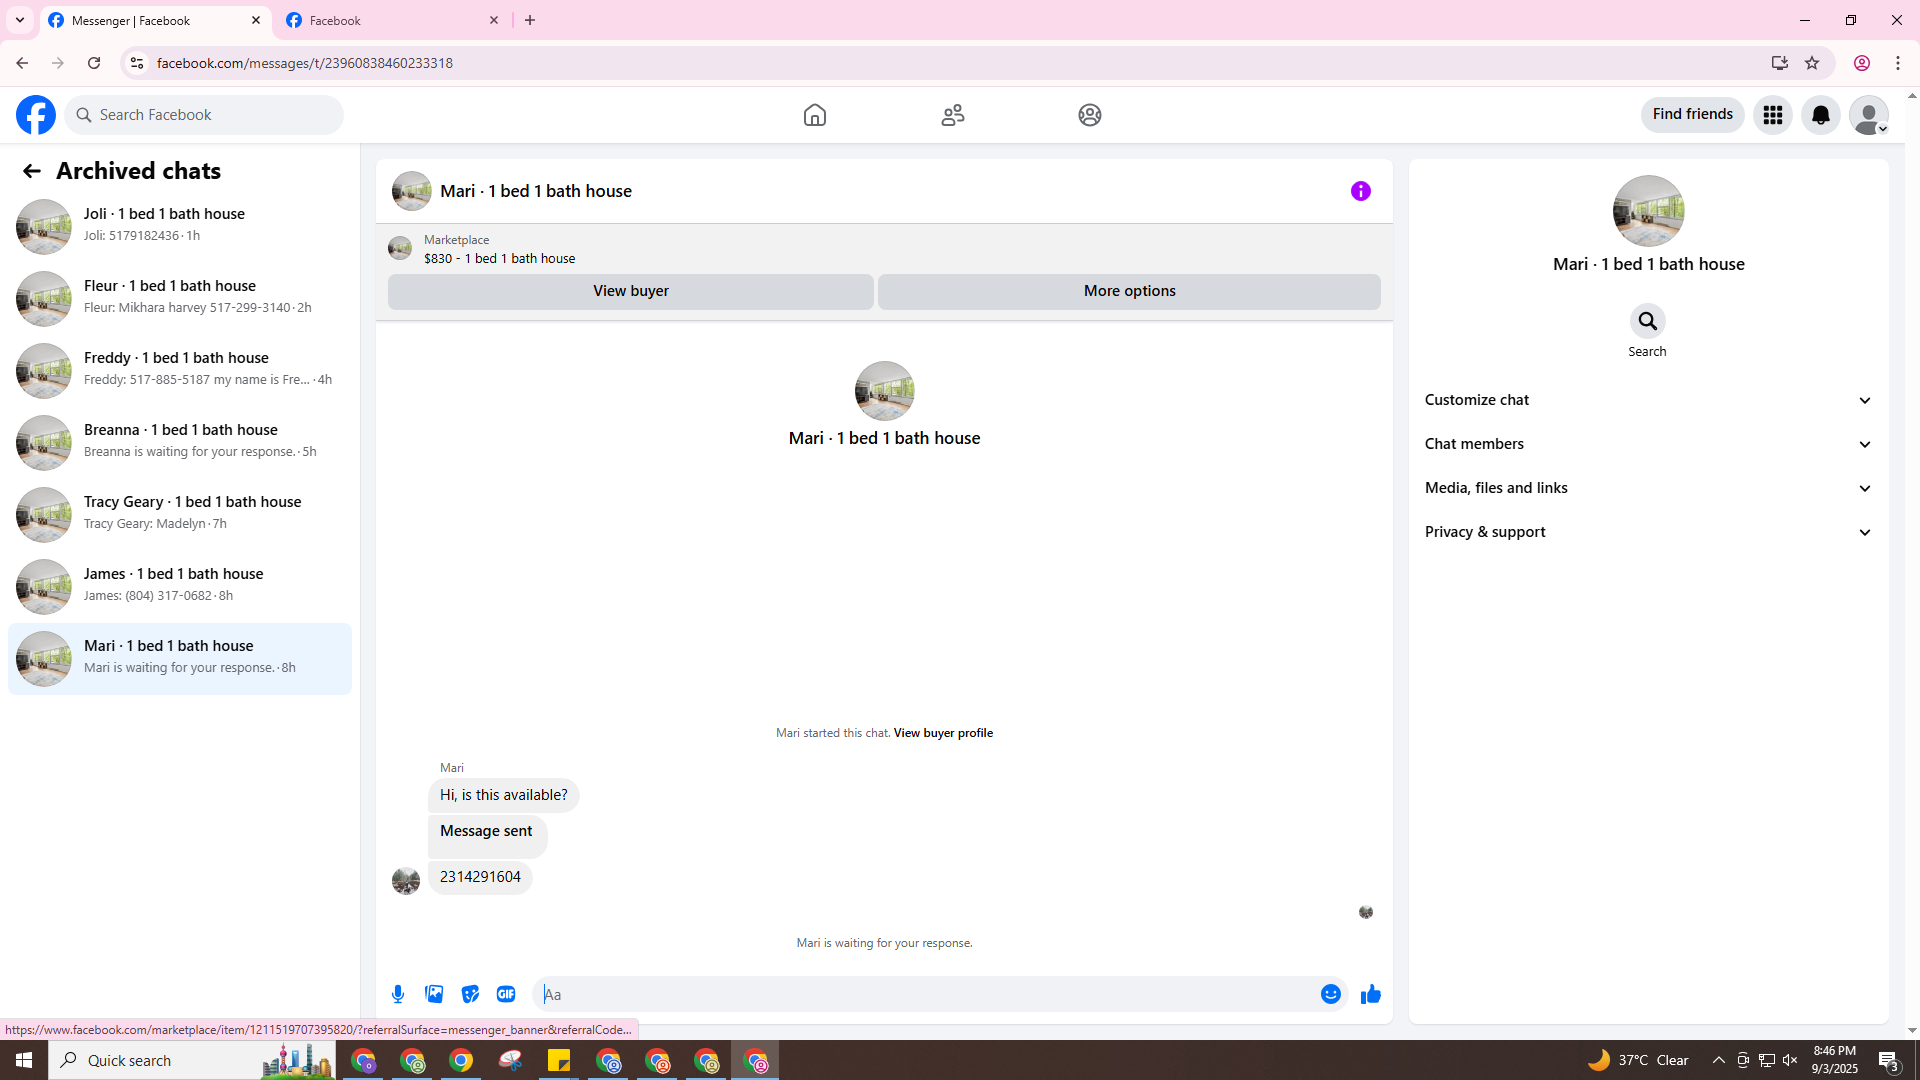Open Freddy archived chat

point(180,370)
